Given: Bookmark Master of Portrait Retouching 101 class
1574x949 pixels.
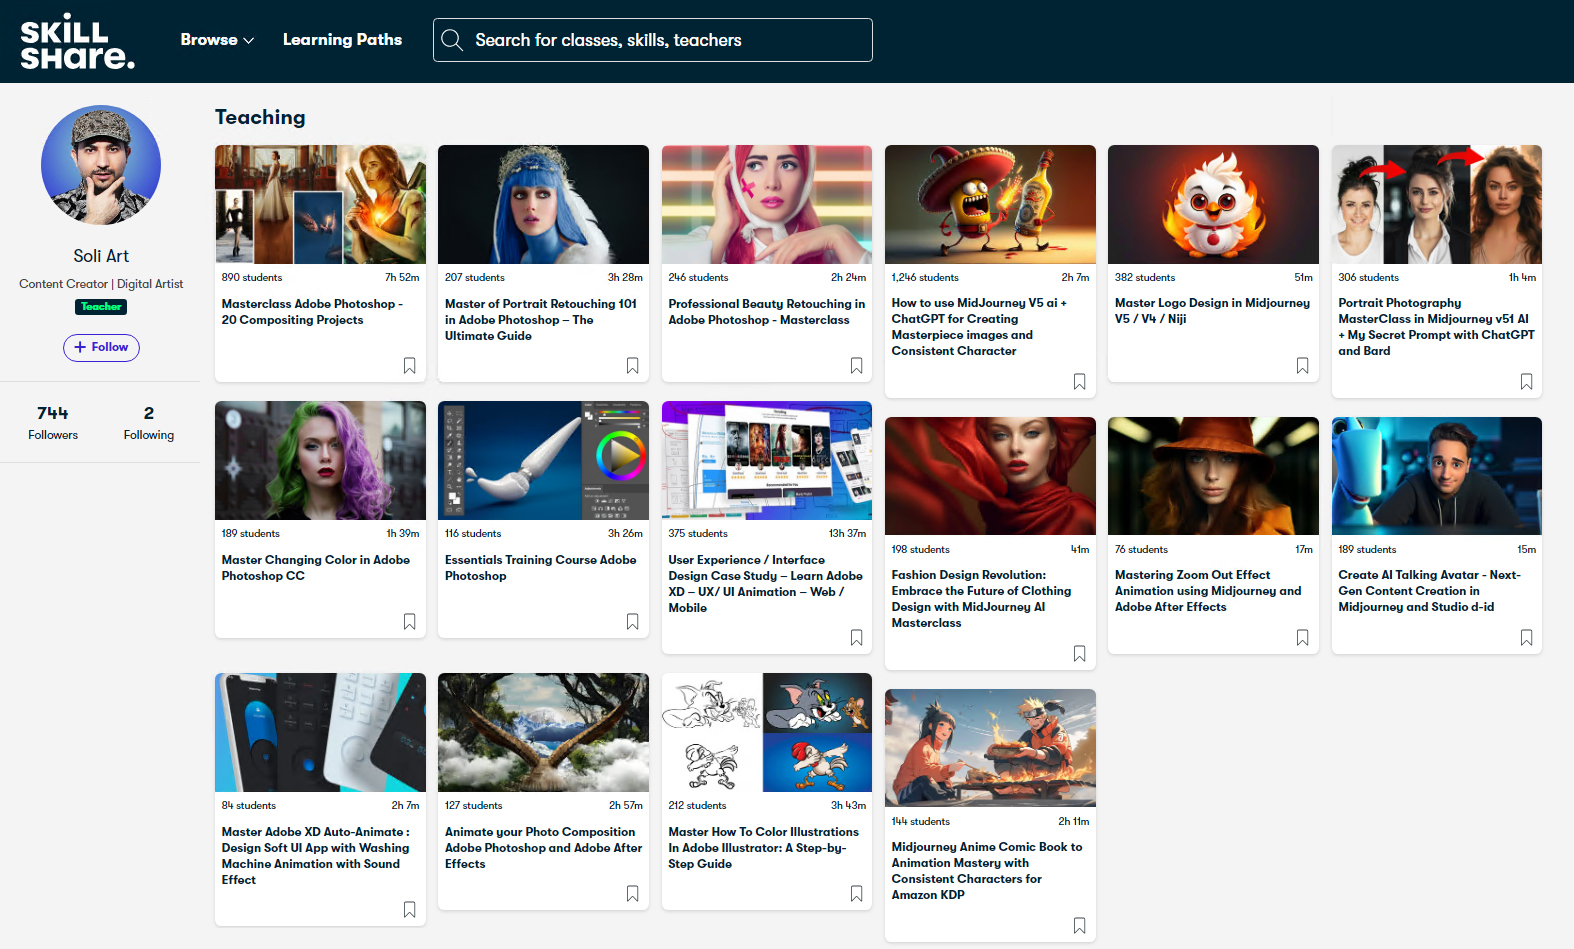Looking at the screenshot, I should tap(632, 366).
